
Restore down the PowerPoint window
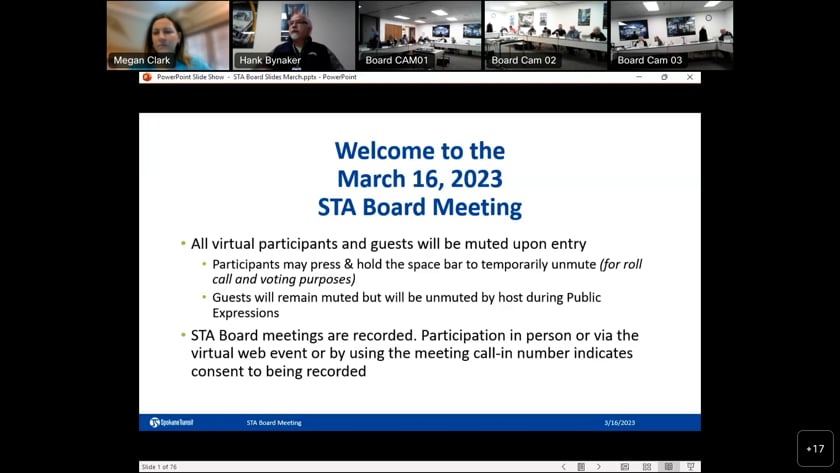(664, 77)
